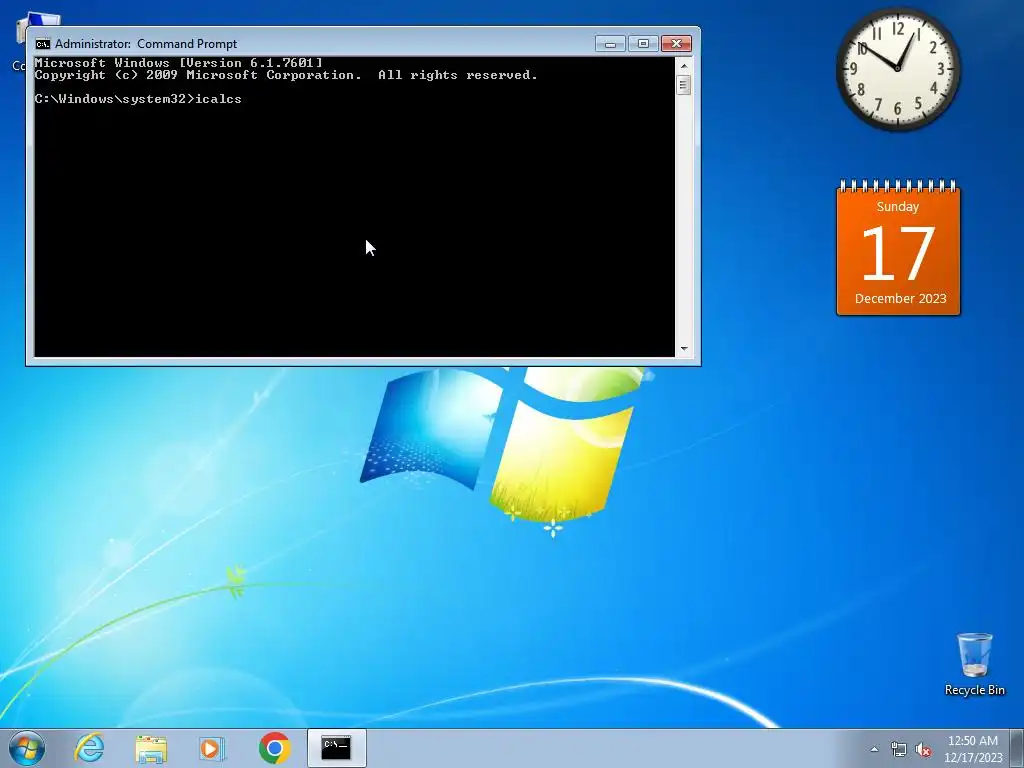Click the 'Administrator: Command Prompt' title text
Viewport: 1024px width, 768px height.
click(146, 44)
